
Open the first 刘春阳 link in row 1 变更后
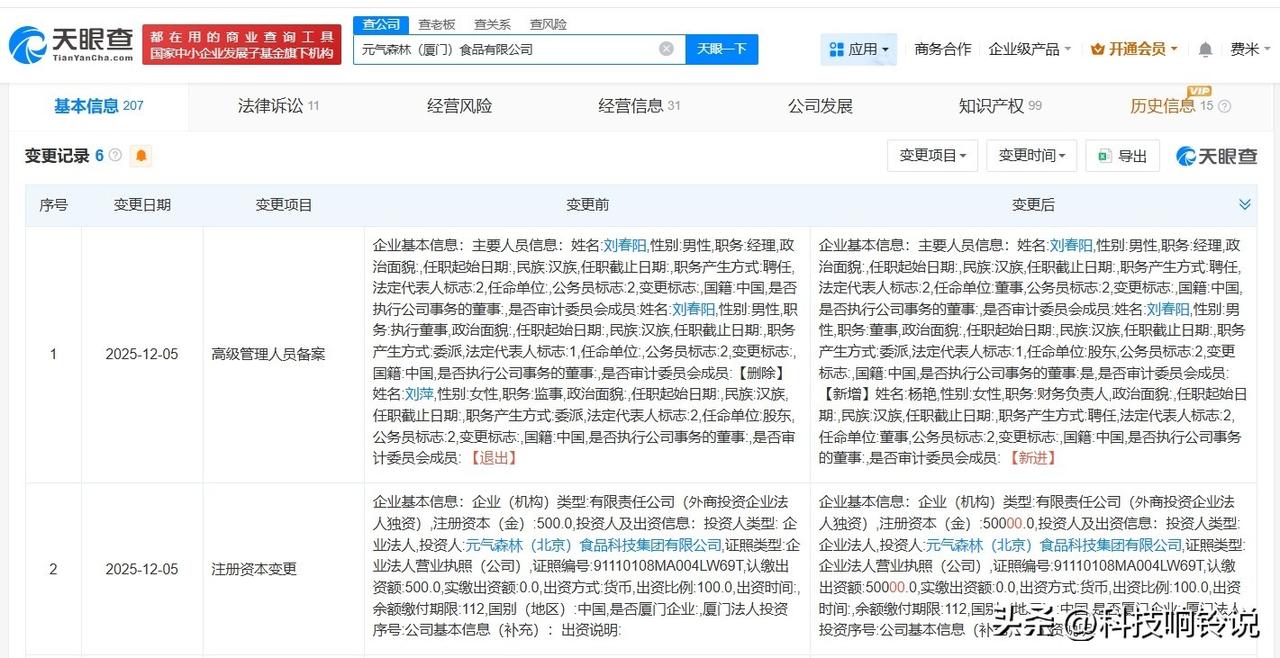pos(1071,245)
